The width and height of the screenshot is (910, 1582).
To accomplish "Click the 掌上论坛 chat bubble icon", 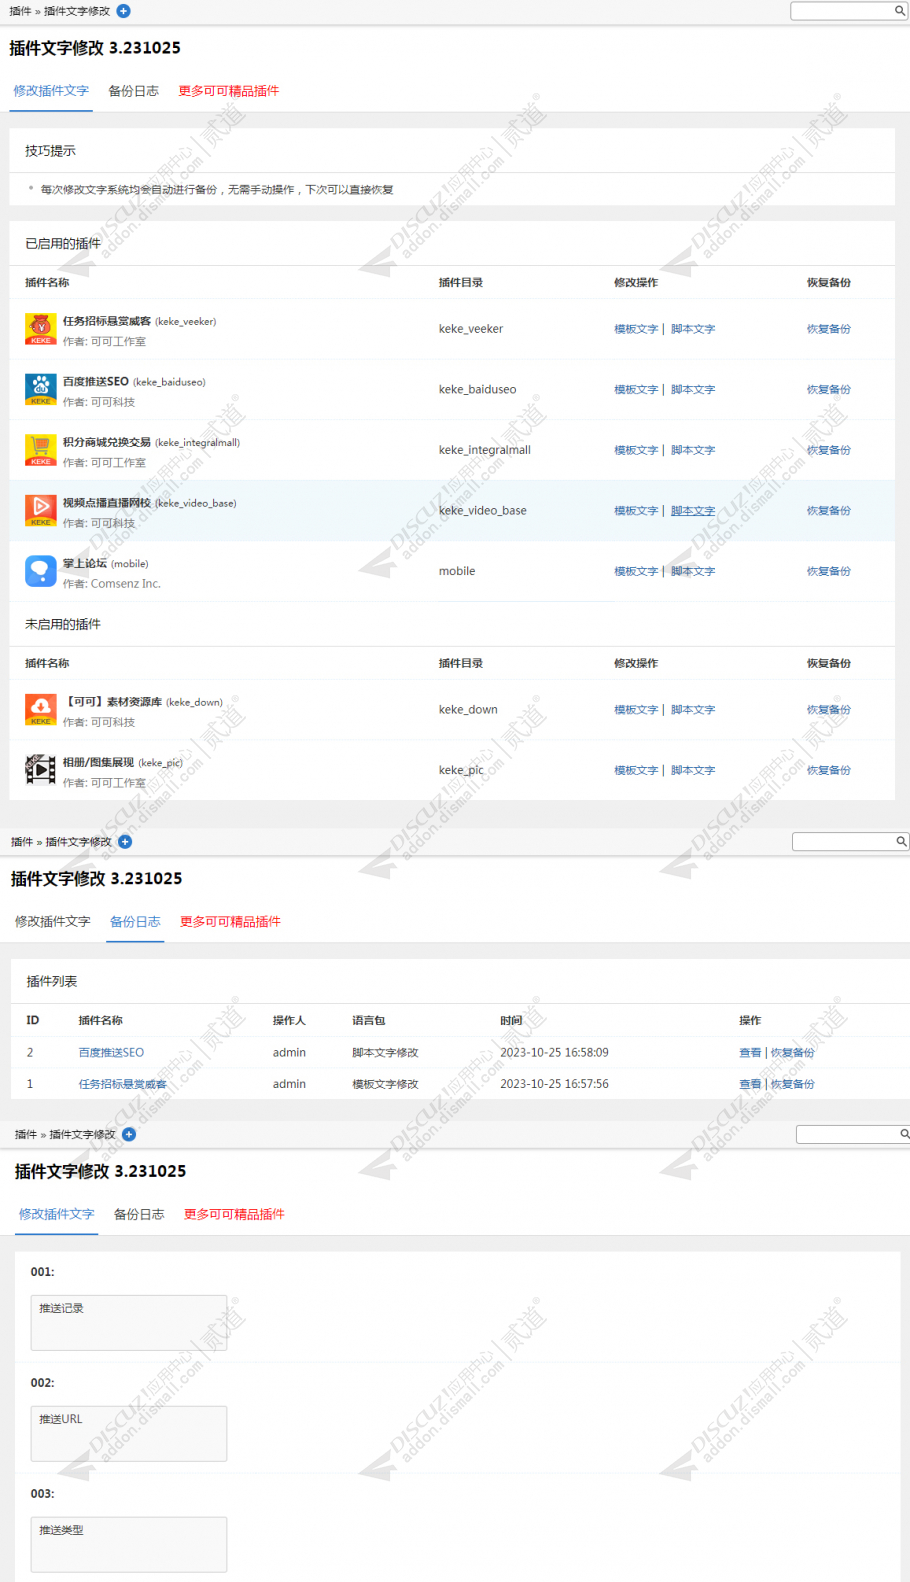I will 41,571.
